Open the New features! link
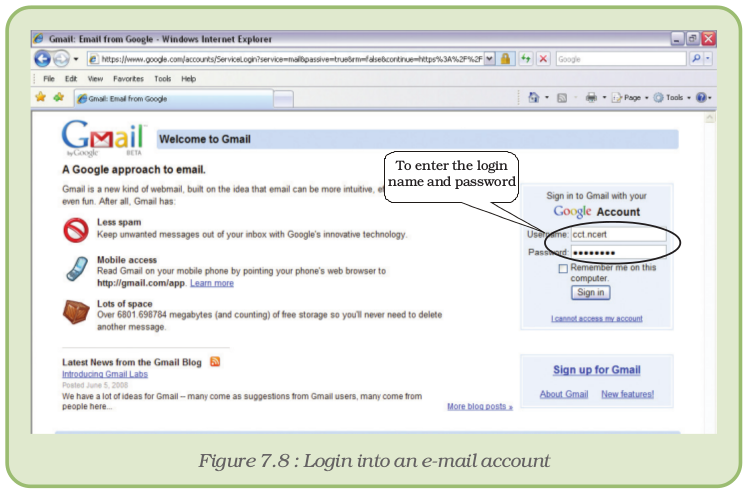This screenshot has width=753, height=493. [x=628, y=394]
